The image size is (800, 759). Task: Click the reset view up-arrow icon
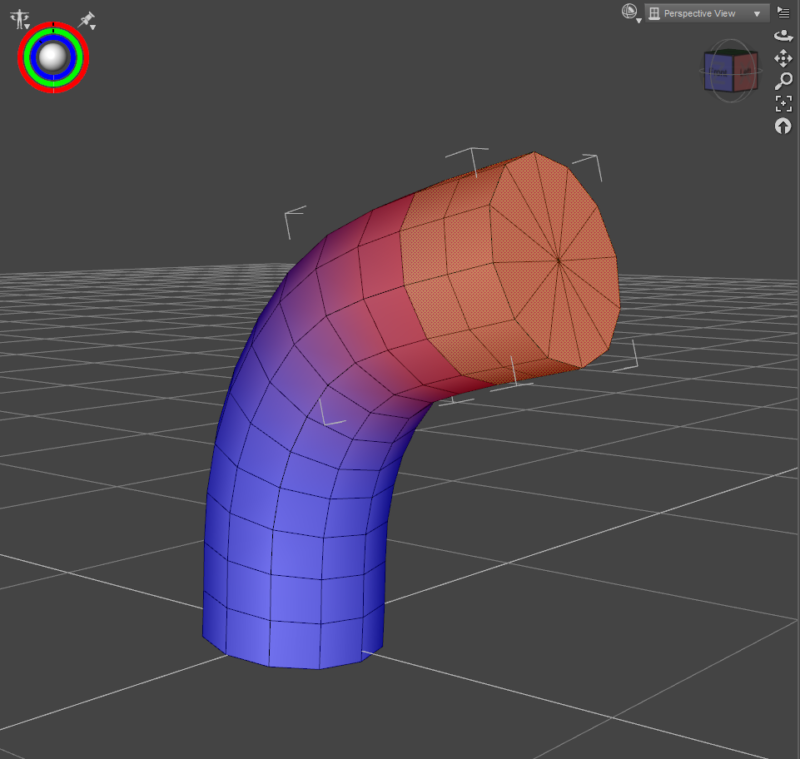pyautogui.click(x=783, y=126)
